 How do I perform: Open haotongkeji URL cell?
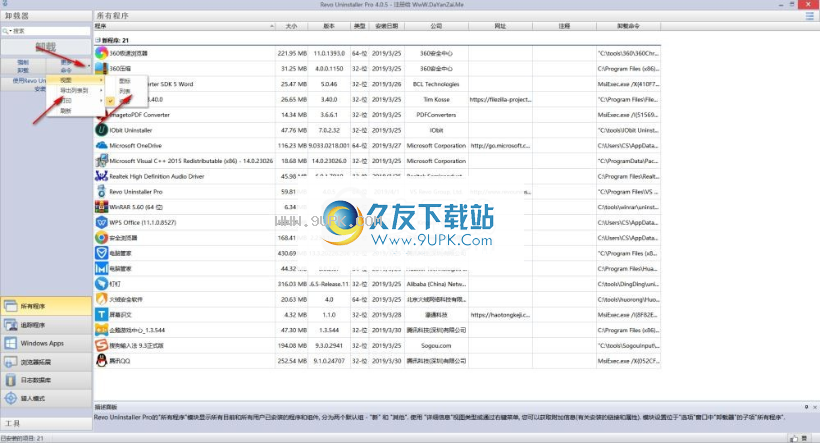(500, 314)
